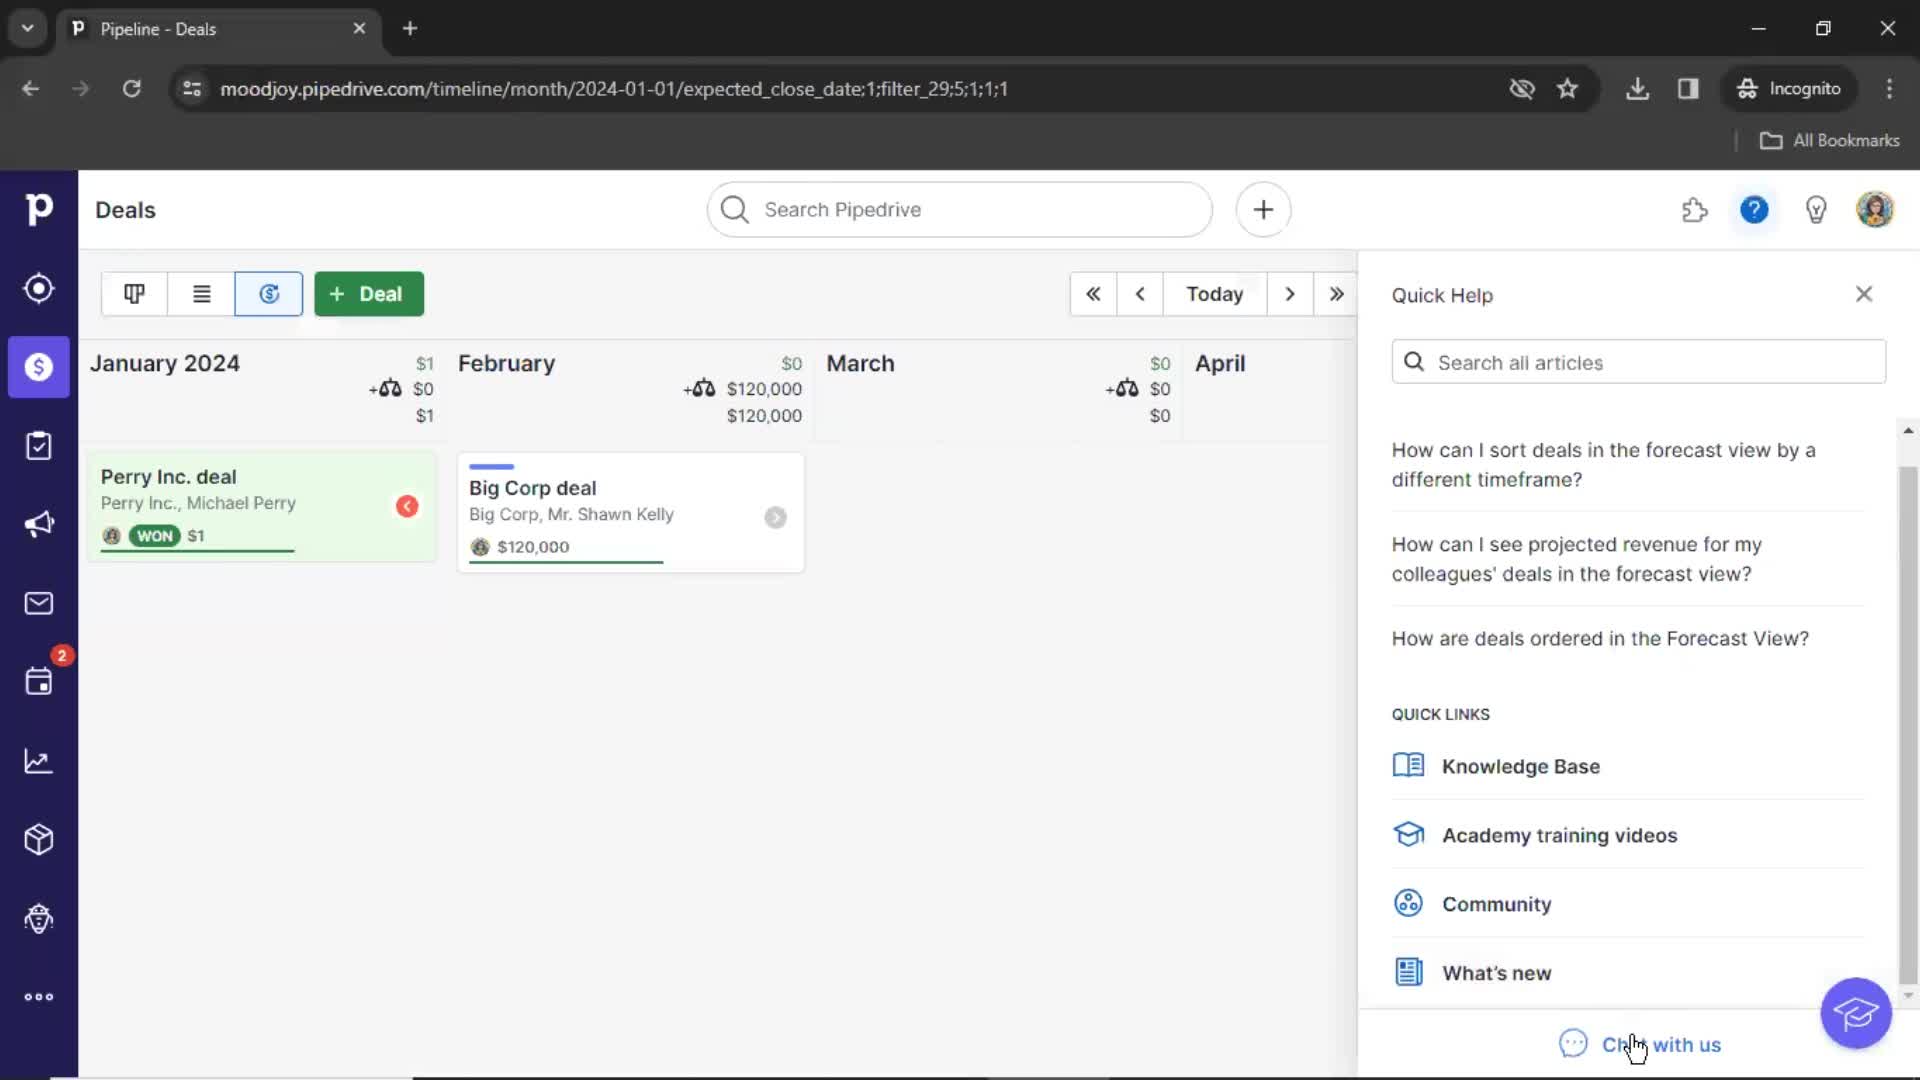Click the Marketplace/integrations icon in sidebar

coord(38,840)
